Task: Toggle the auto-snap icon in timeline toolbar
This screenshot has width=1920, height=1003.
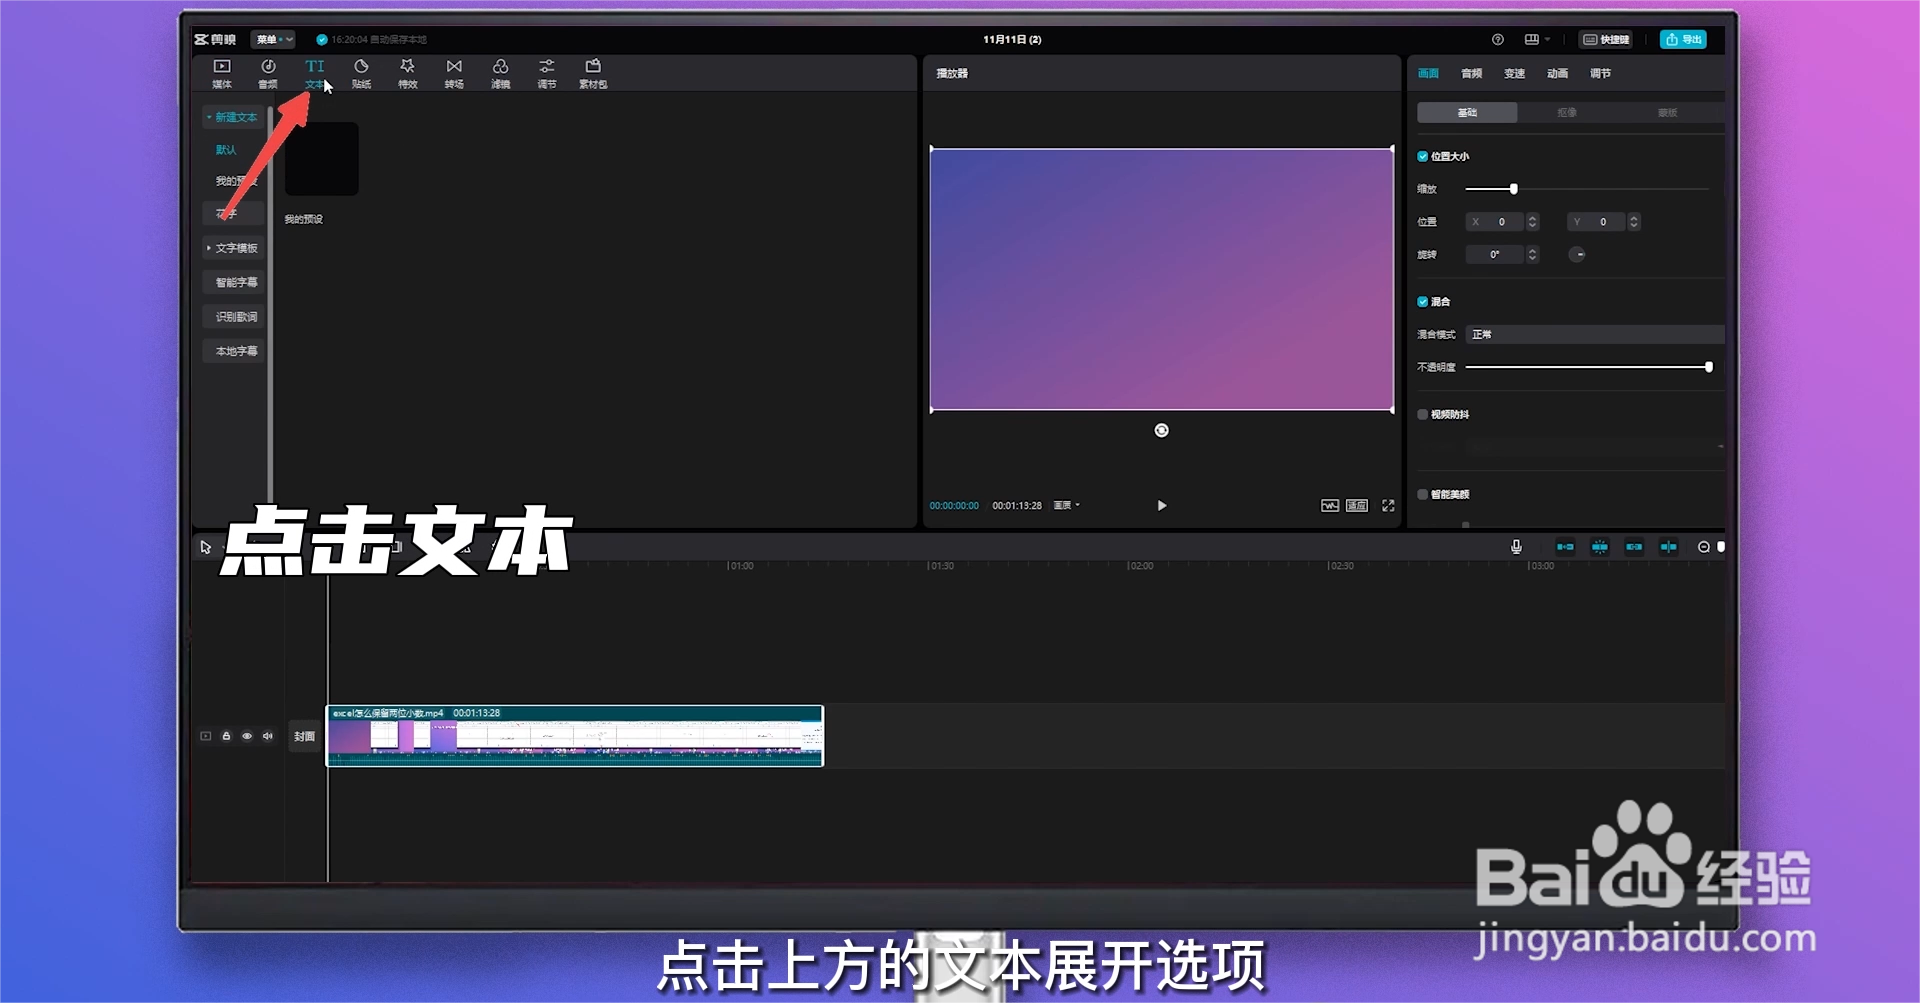Action: [1600, 547]
